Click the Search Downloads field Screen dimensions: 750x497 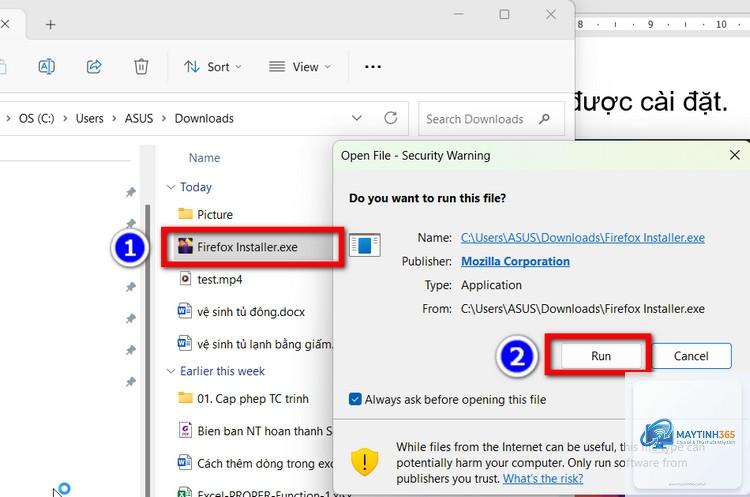pyautogui.click(x=491, y=119)
